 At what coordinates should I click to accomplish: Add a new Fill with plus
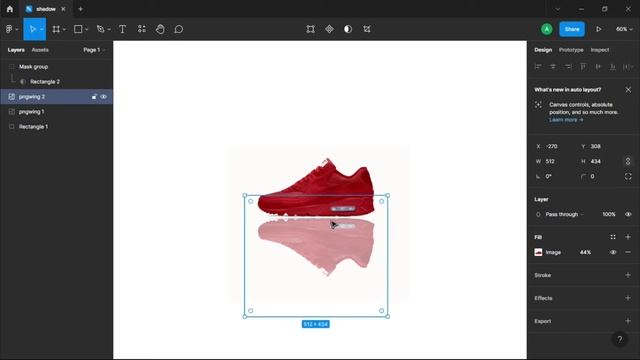pos(628,237)
